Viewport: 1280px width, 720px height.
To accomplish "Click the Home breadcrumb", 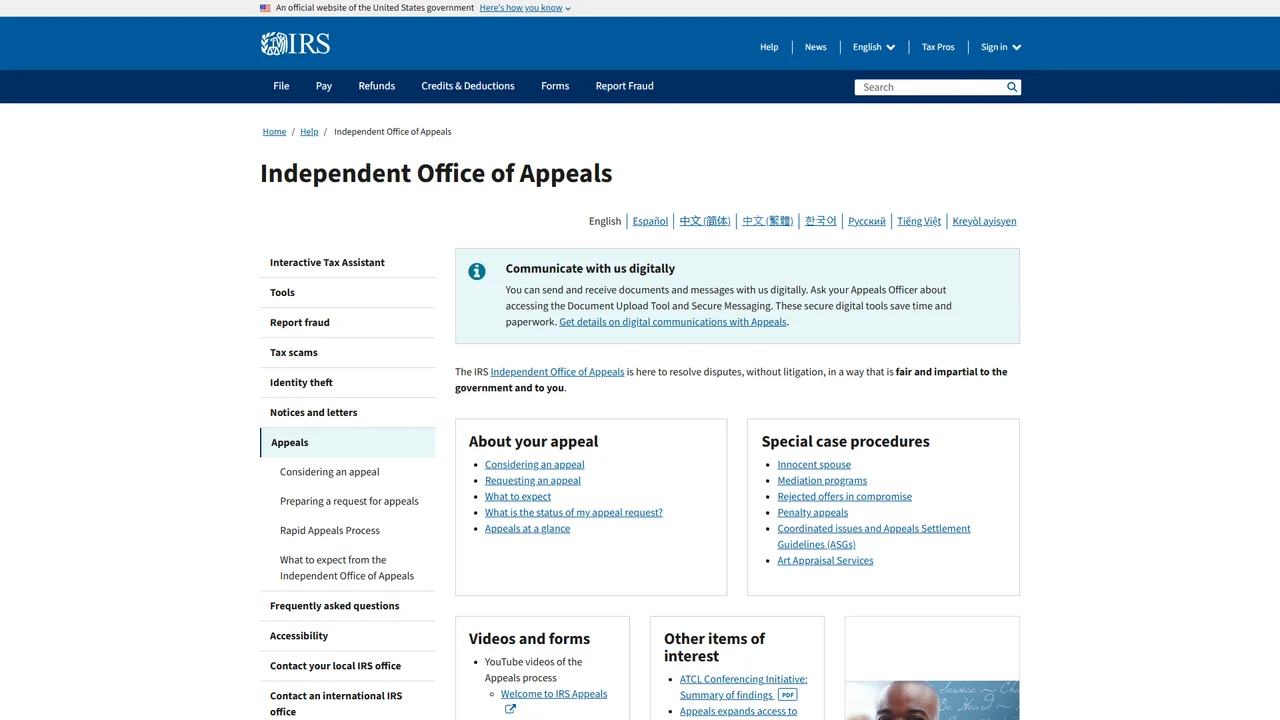I will [274, 132].
